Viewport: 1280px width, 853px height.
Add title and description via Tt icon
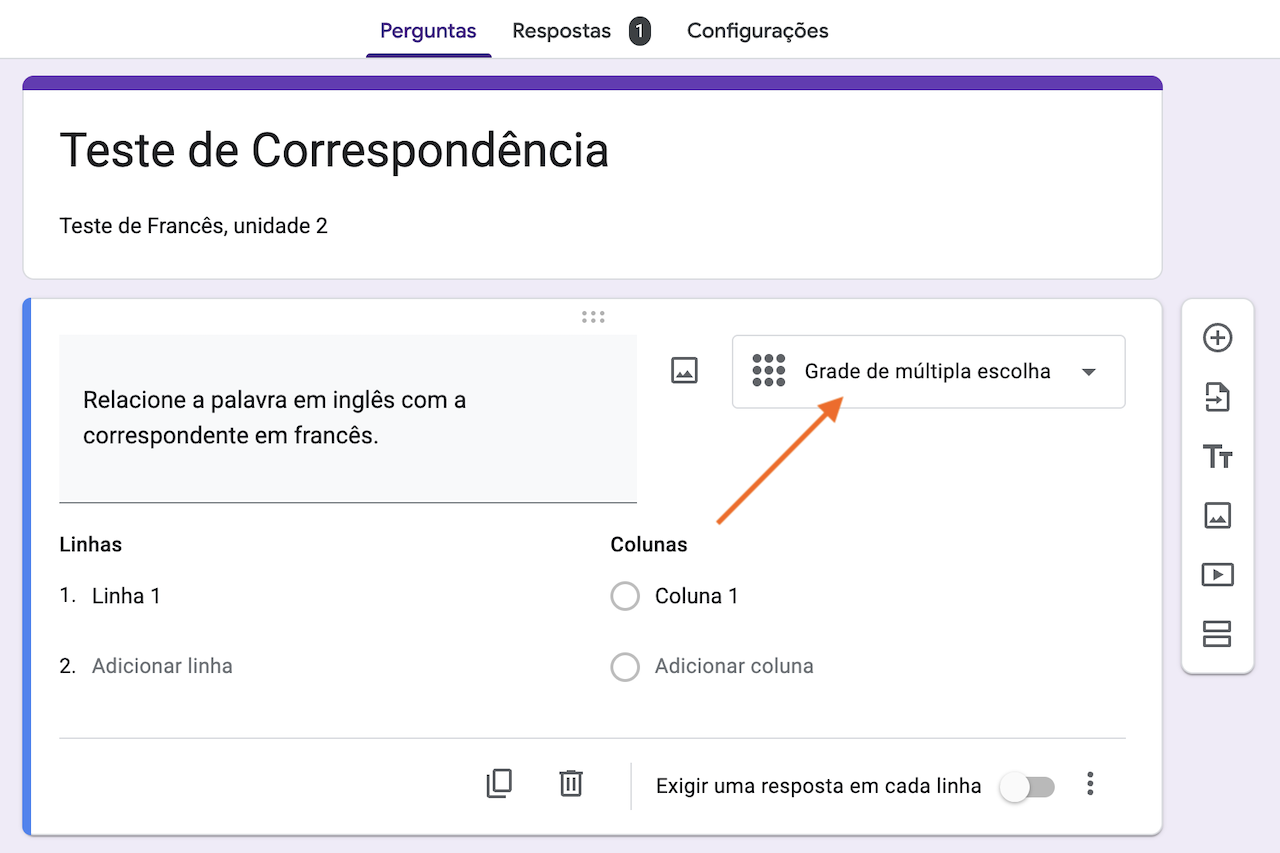(x=1217, y=457)
